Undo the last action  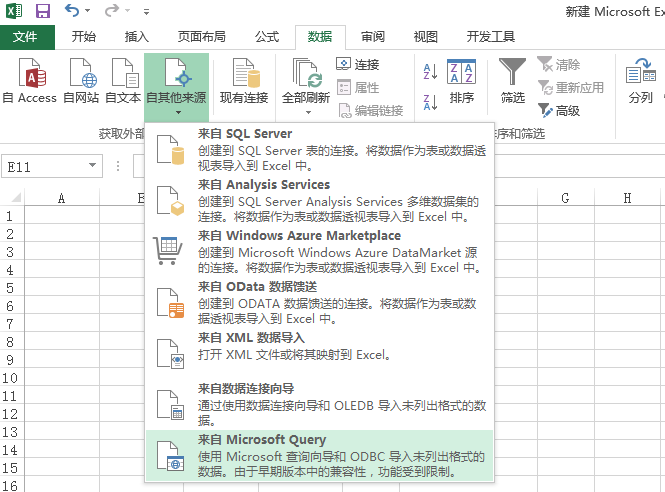pos(72,10)
